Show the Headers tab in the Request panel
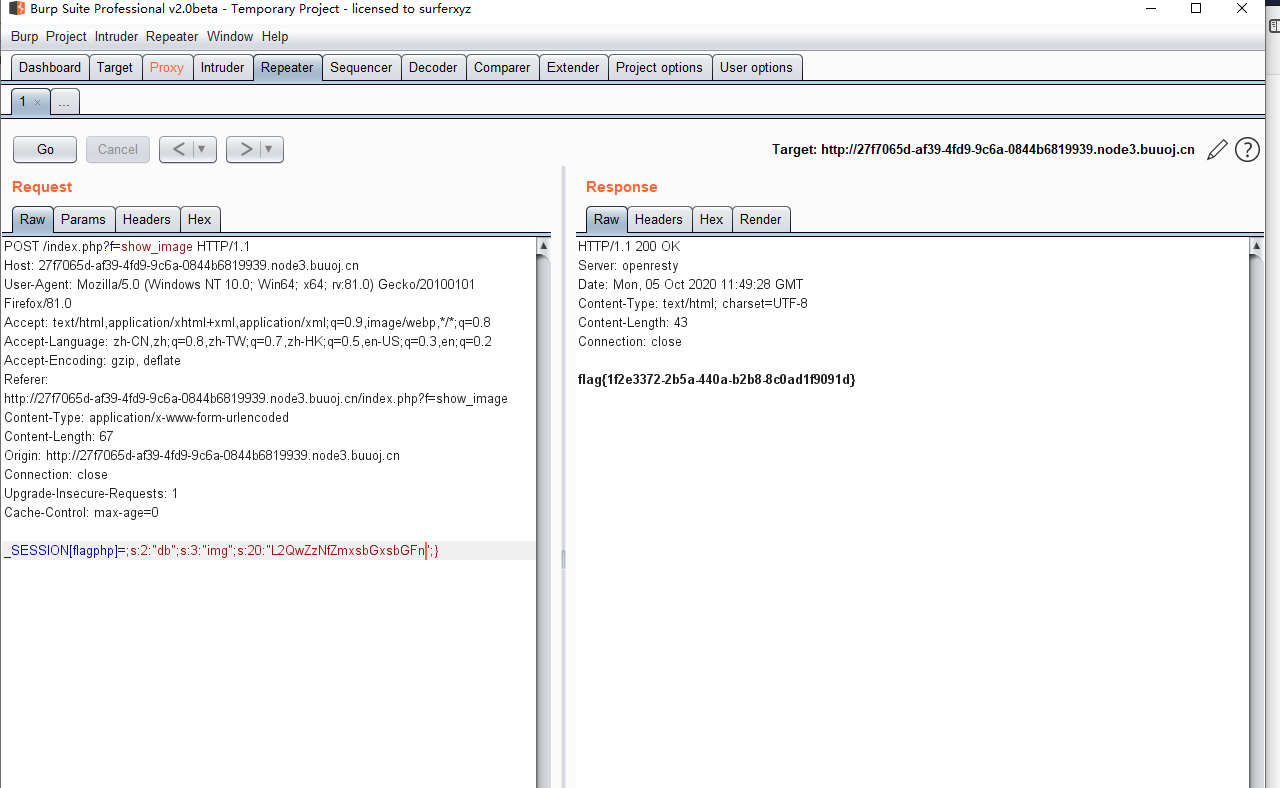This screenshot has width=1280, height=788. coord(147,219)
